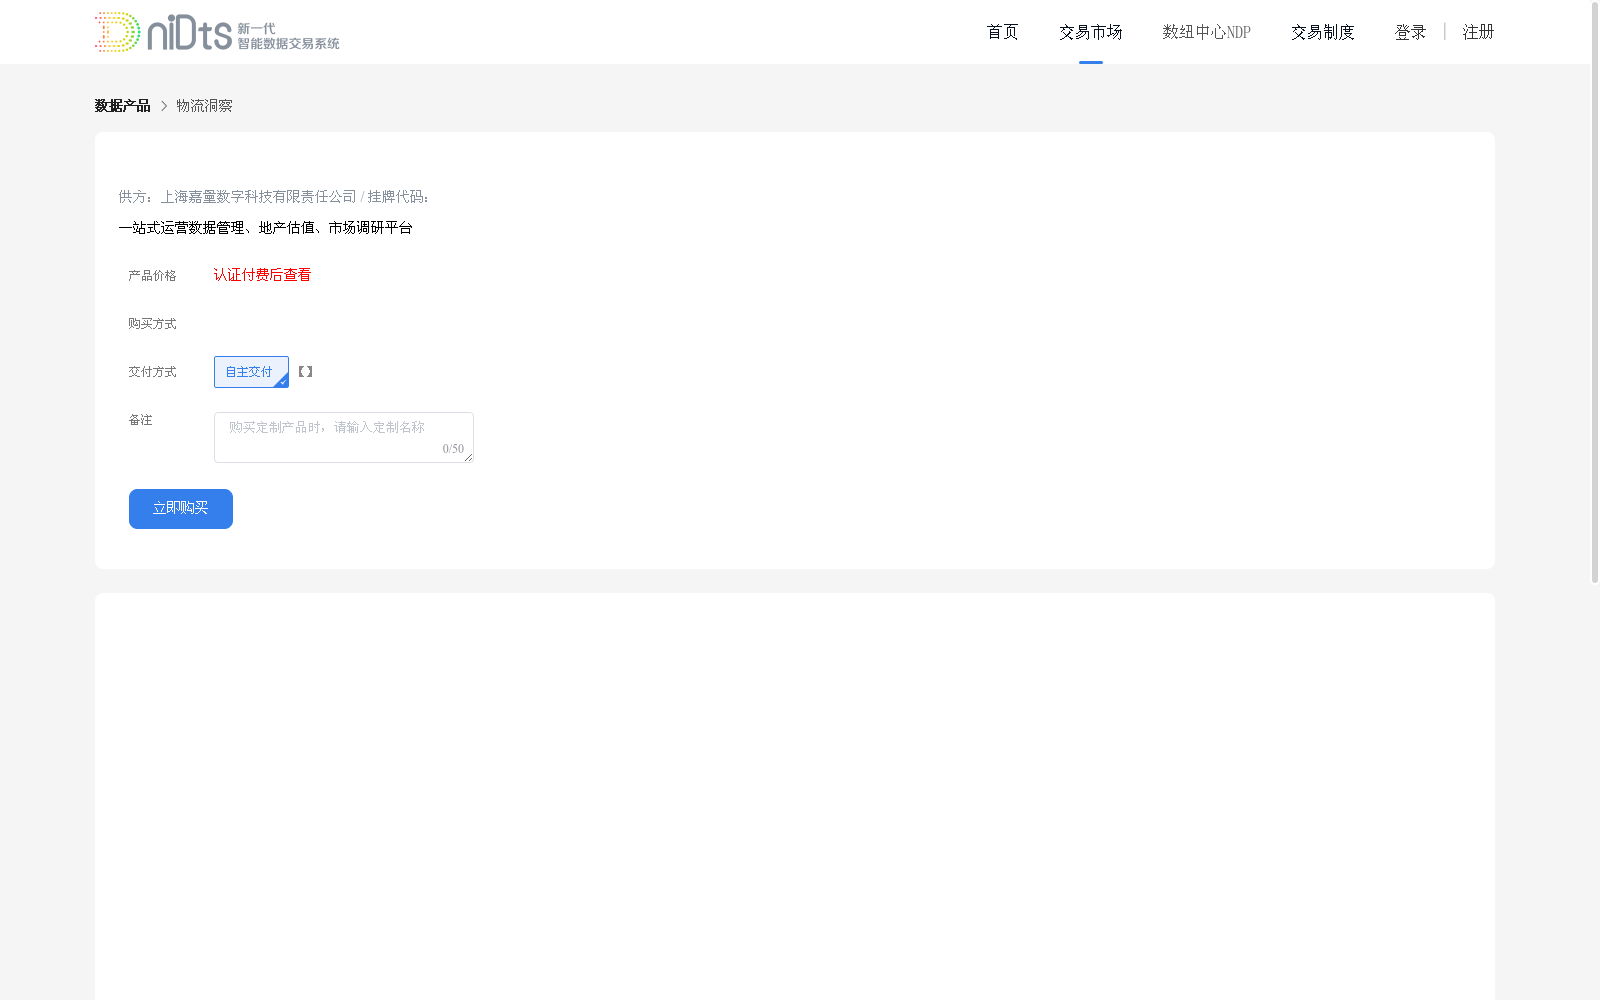Select the 自主交付 delivery option
This screenshot has height=1000, width=1600.
tap(251, 372)
